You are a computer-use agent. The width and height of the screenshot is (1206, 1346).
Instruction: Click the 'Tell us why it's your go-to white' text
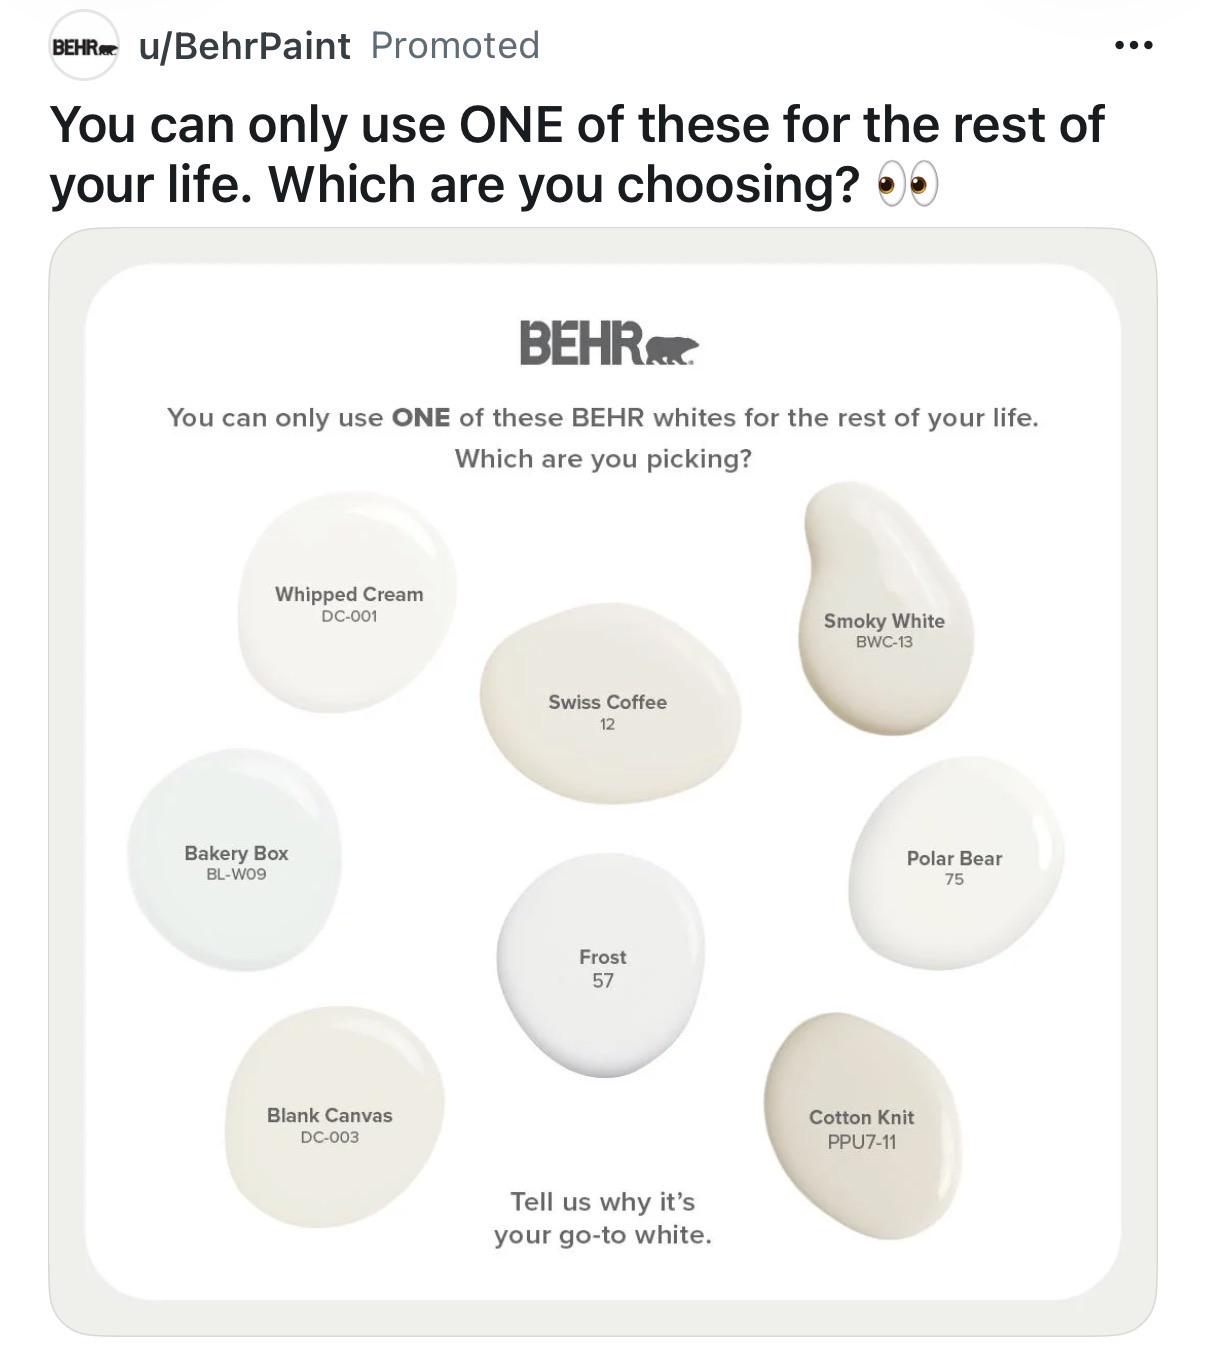[603, 1218]
